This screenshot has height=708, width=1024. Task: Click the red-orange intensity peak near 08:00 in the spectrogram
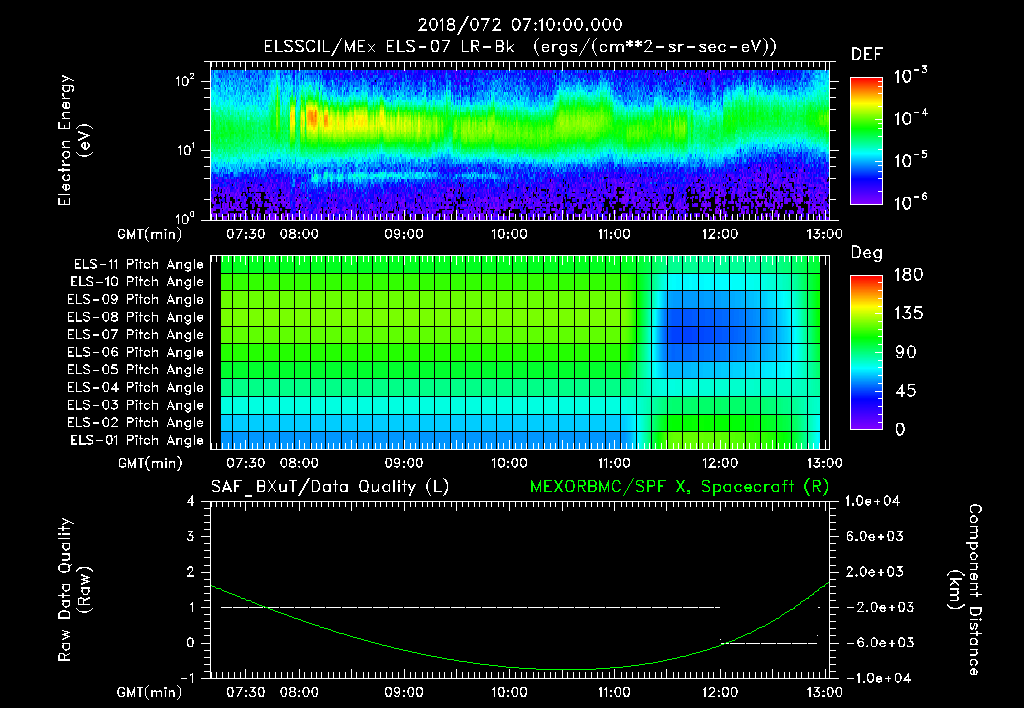click(312, 118)
